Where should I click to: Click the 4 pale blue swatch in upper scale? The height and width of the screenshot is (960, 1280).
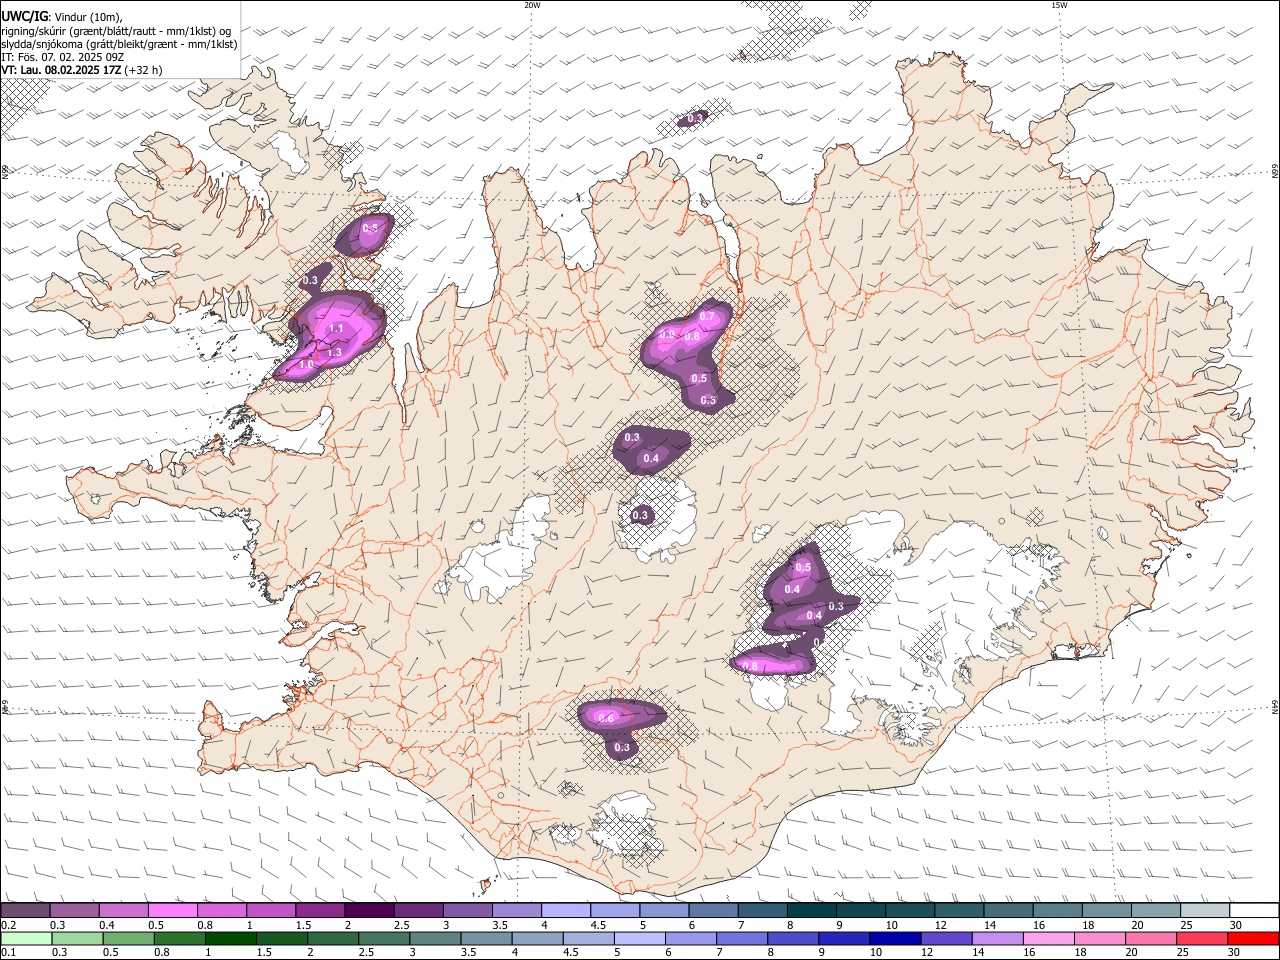coord(566,910)
